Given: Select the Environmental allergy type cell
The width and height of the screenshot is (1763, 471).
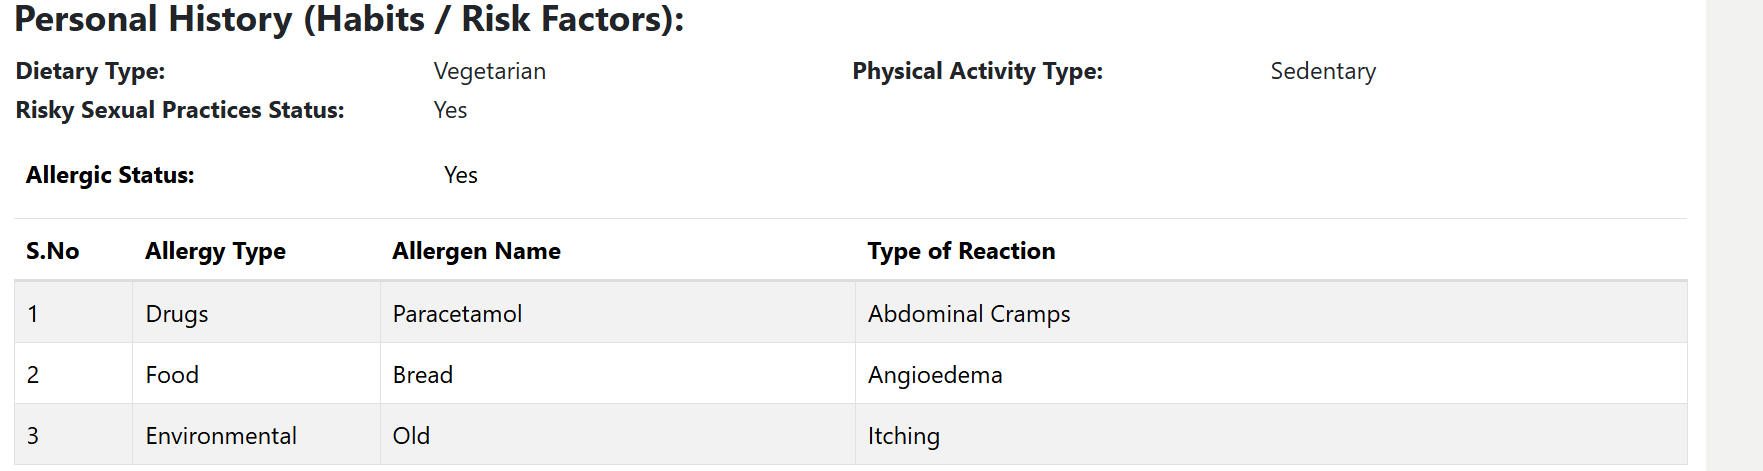Looking at the screenshot, I should pos(221,437).
